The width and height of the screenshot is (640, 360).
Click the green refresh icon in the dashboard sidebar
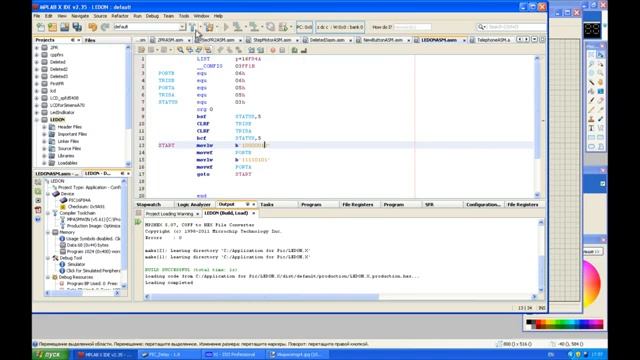(38, 191)
